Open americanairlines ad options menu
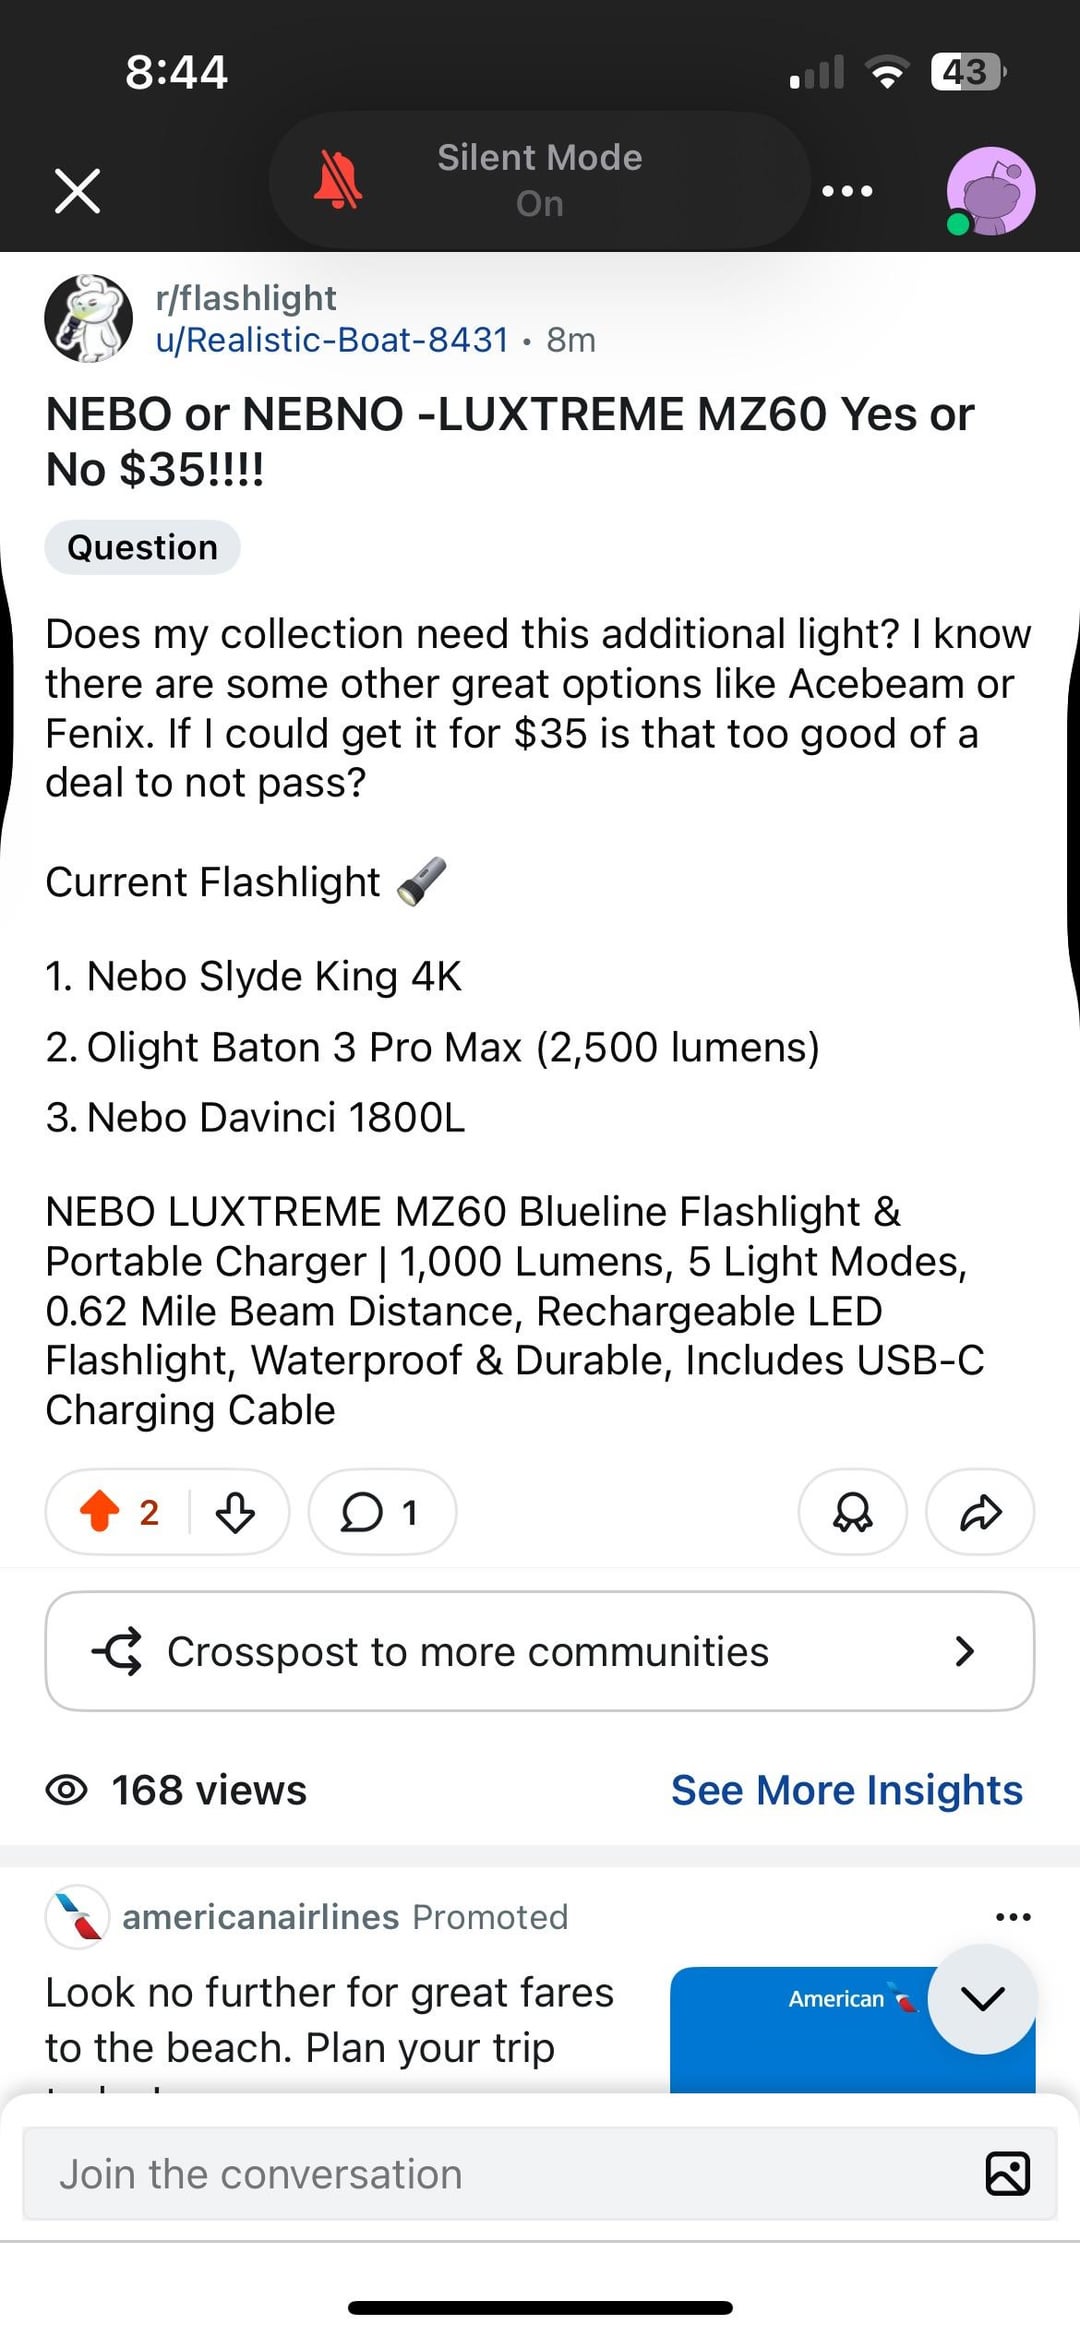 pos(1012,1917)
